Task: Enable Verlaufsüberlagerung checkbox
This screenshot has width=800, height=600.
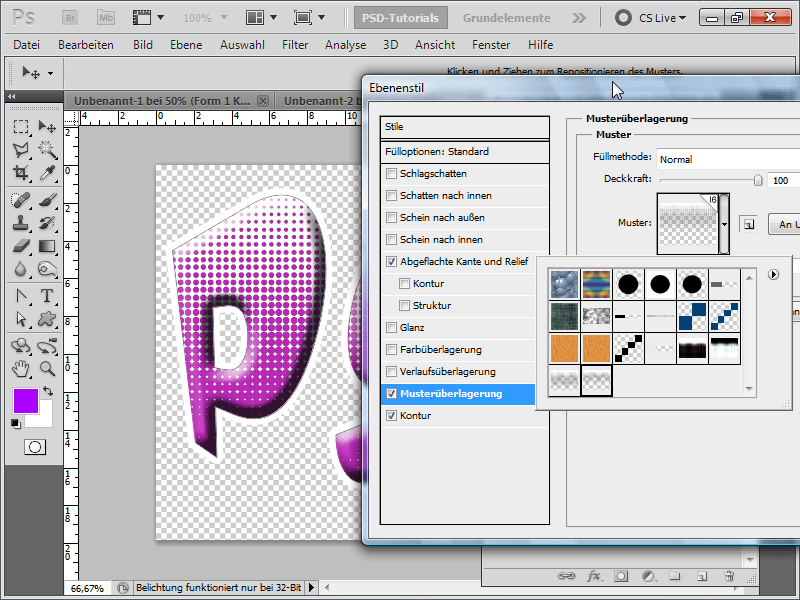Action: [391, 371]
